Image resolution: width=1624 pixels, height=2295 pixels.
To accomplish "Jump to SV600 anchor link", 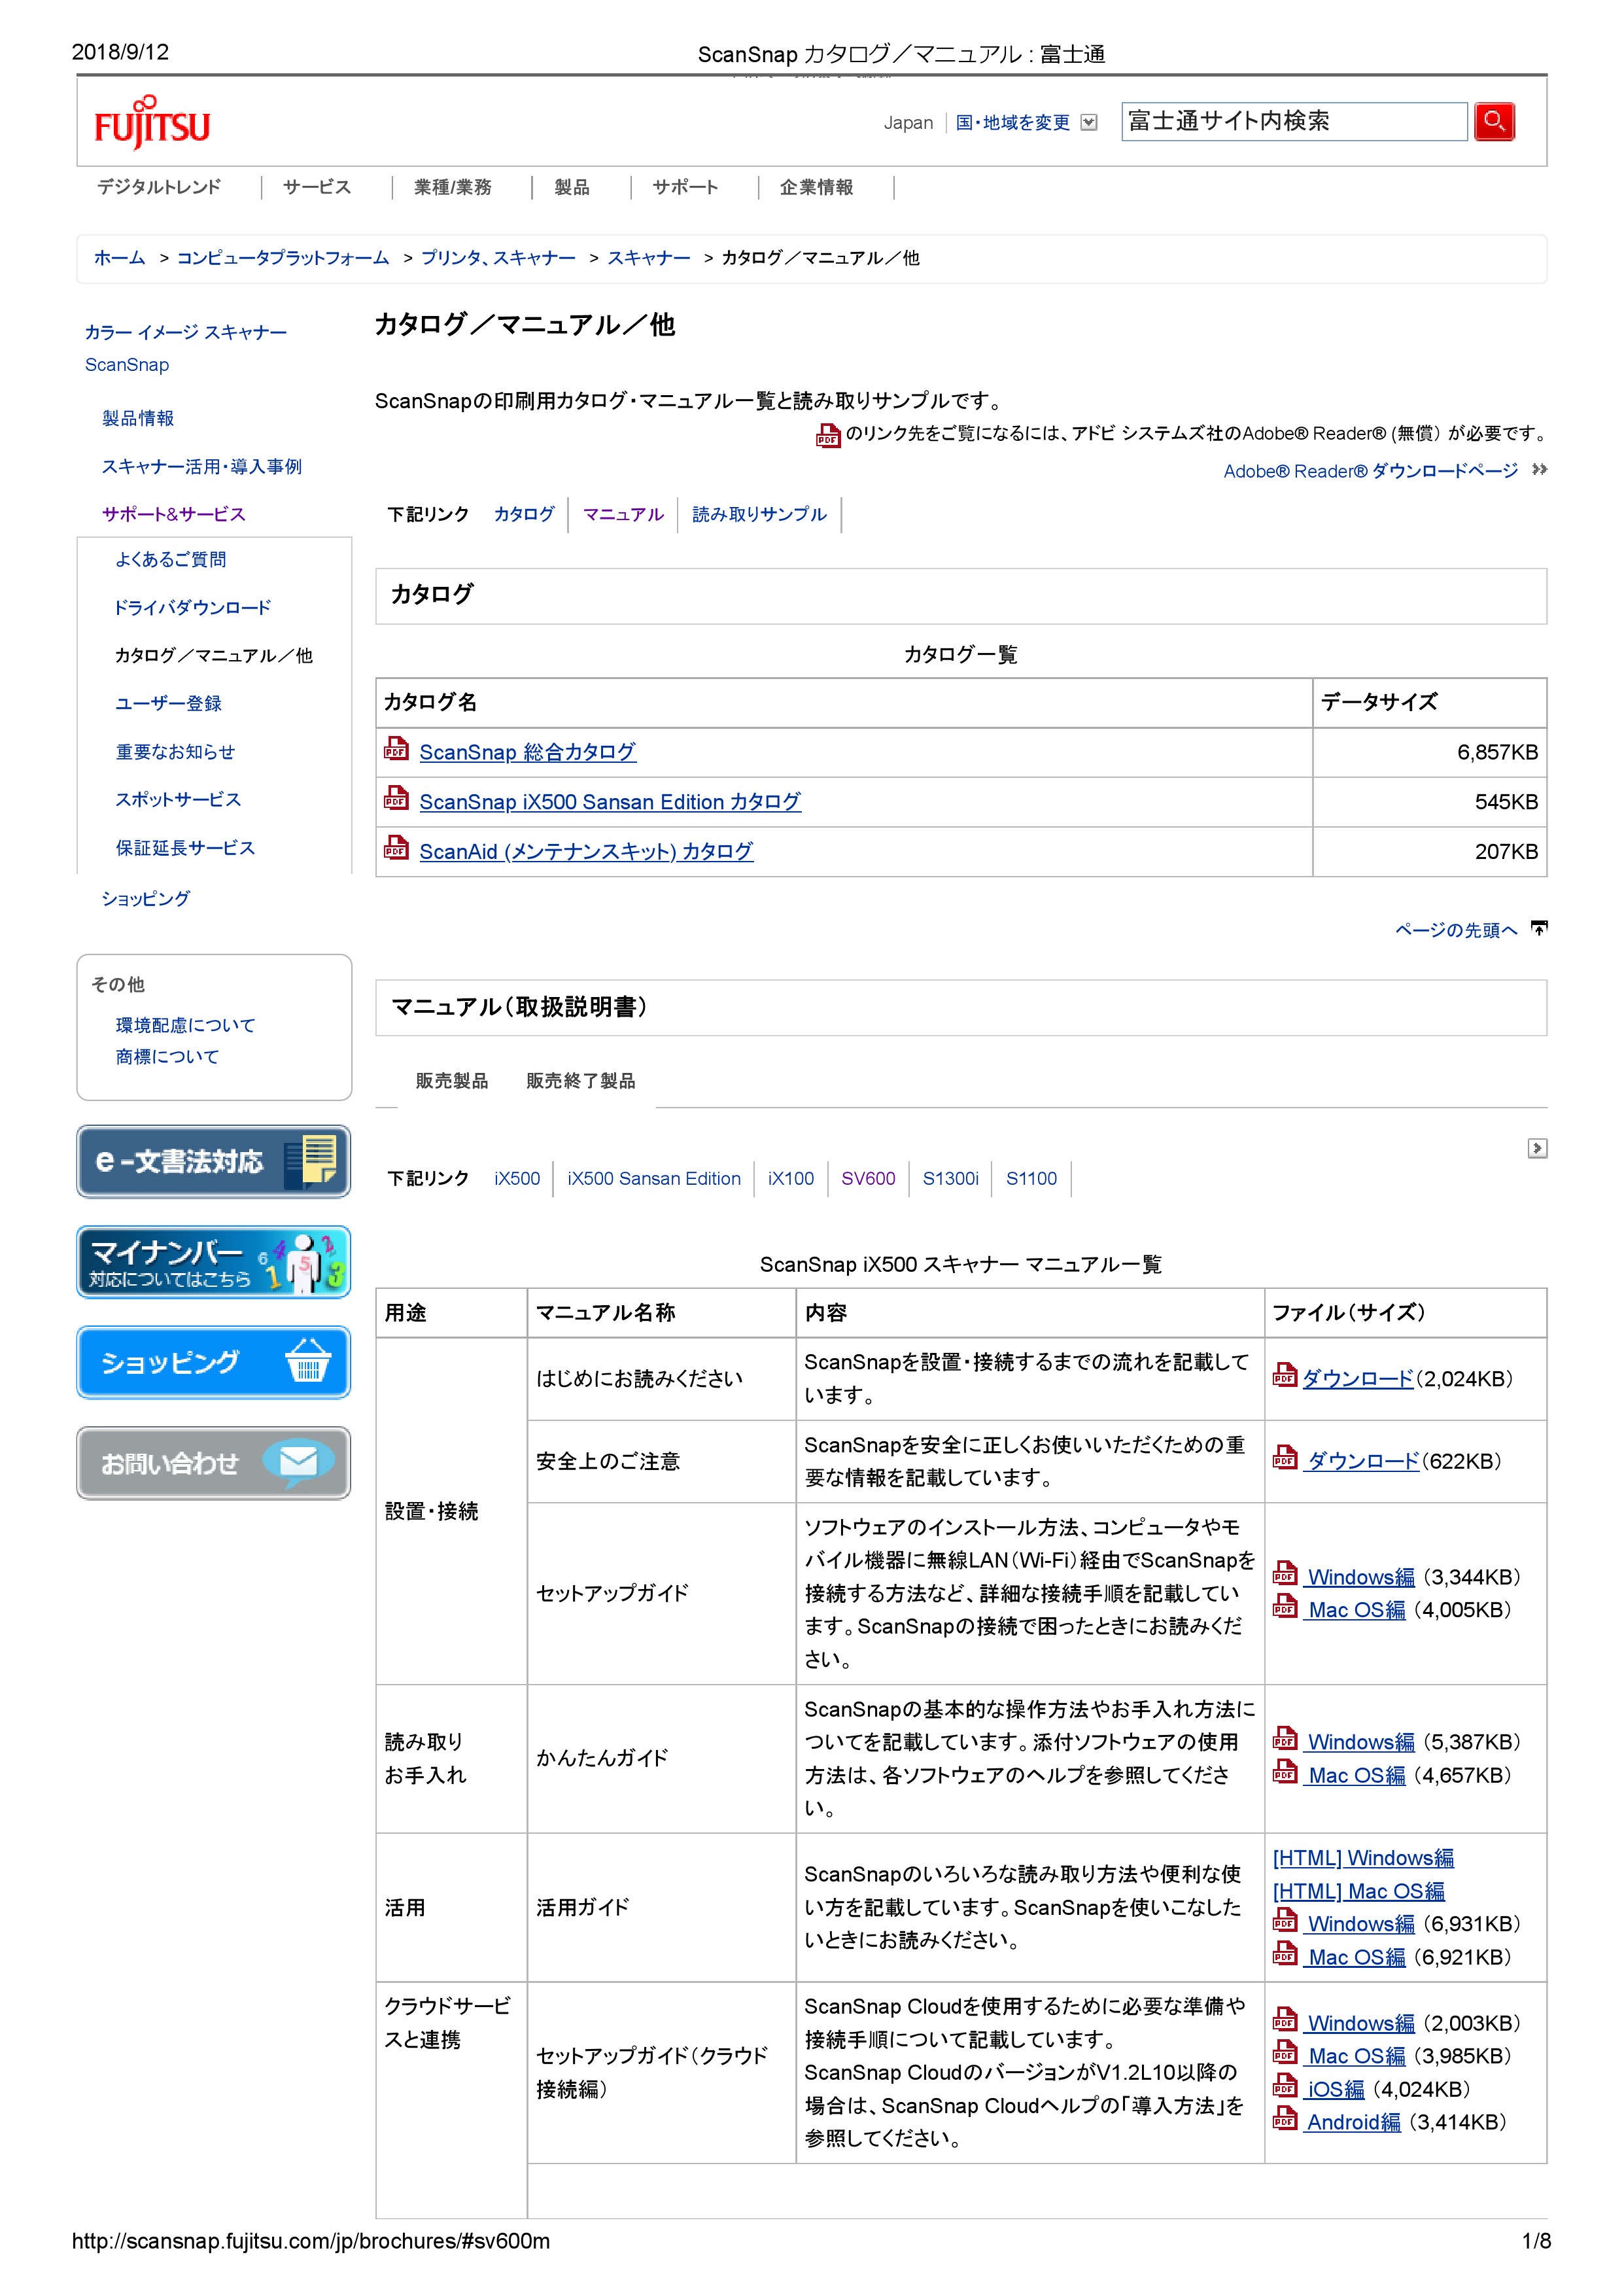I will [x=867, y=1179].
